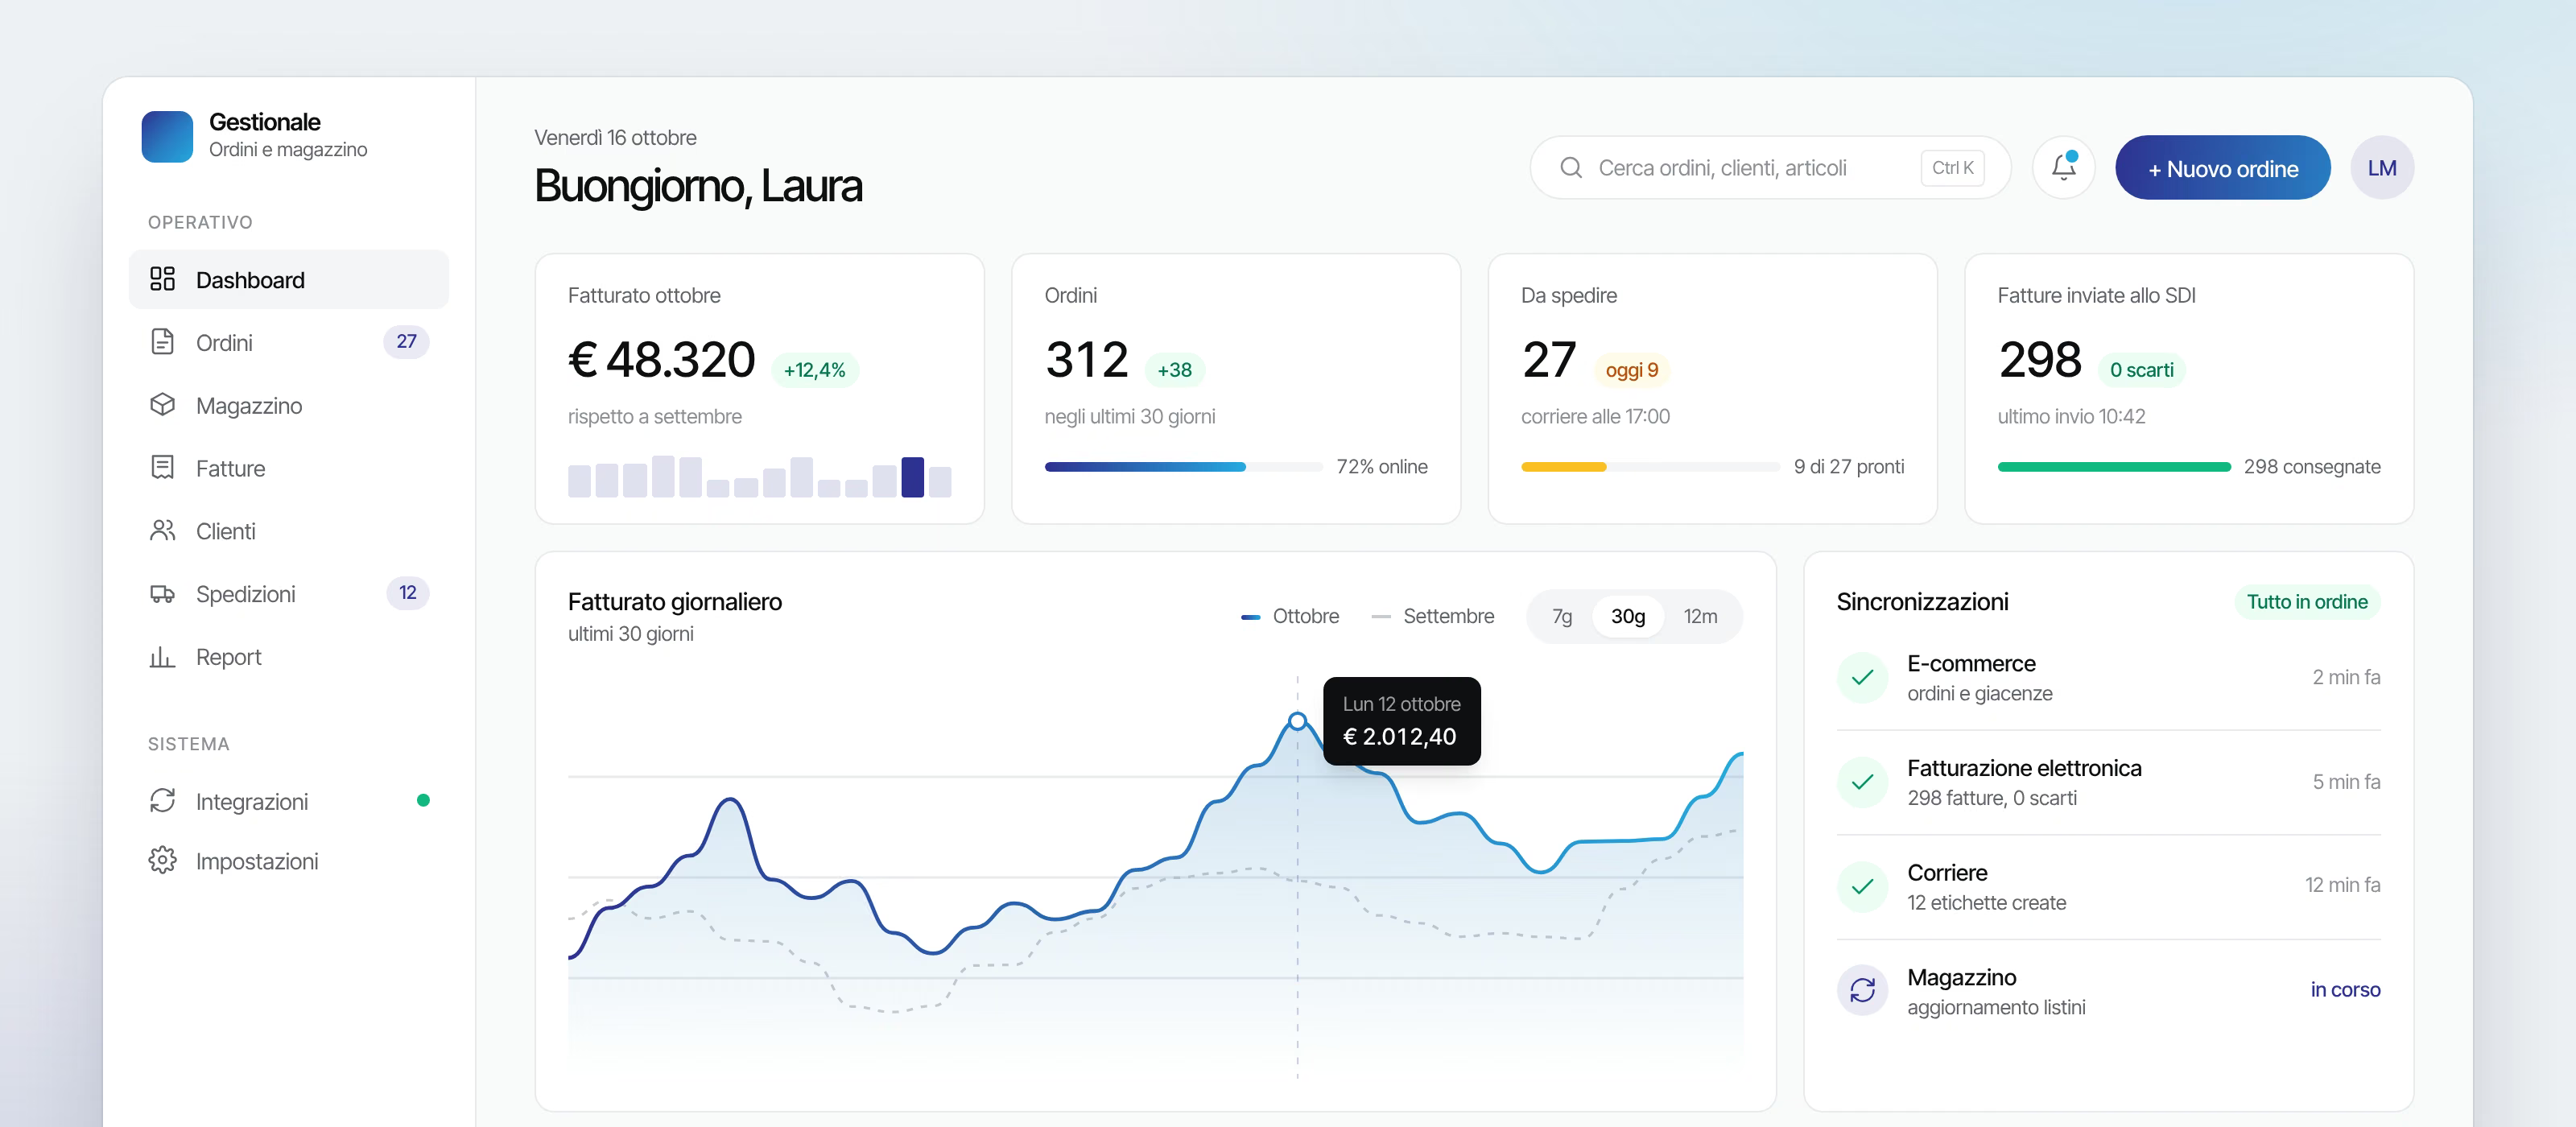The width and height of the screenshot is (2576, 1127).
Task: Switch chart range to 7g
Action: point(1562,616)
